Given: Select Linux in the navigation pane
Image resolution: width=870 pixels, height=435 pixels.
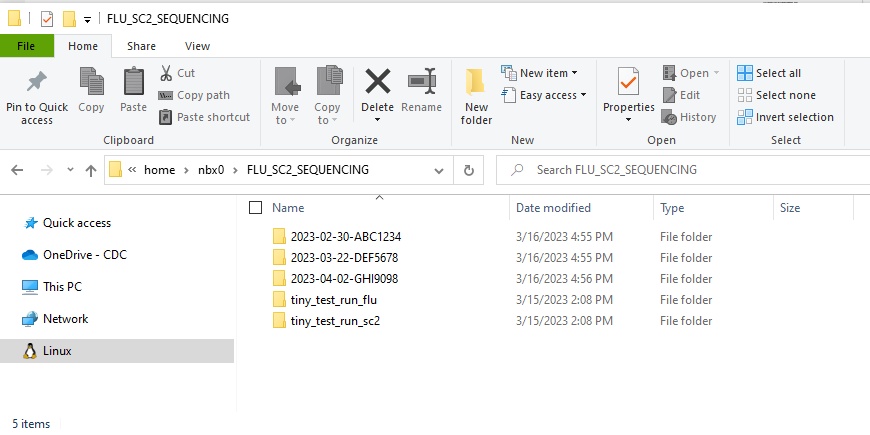Looking at the screenshot, I should pyautogui.click(x=57, y=351).
